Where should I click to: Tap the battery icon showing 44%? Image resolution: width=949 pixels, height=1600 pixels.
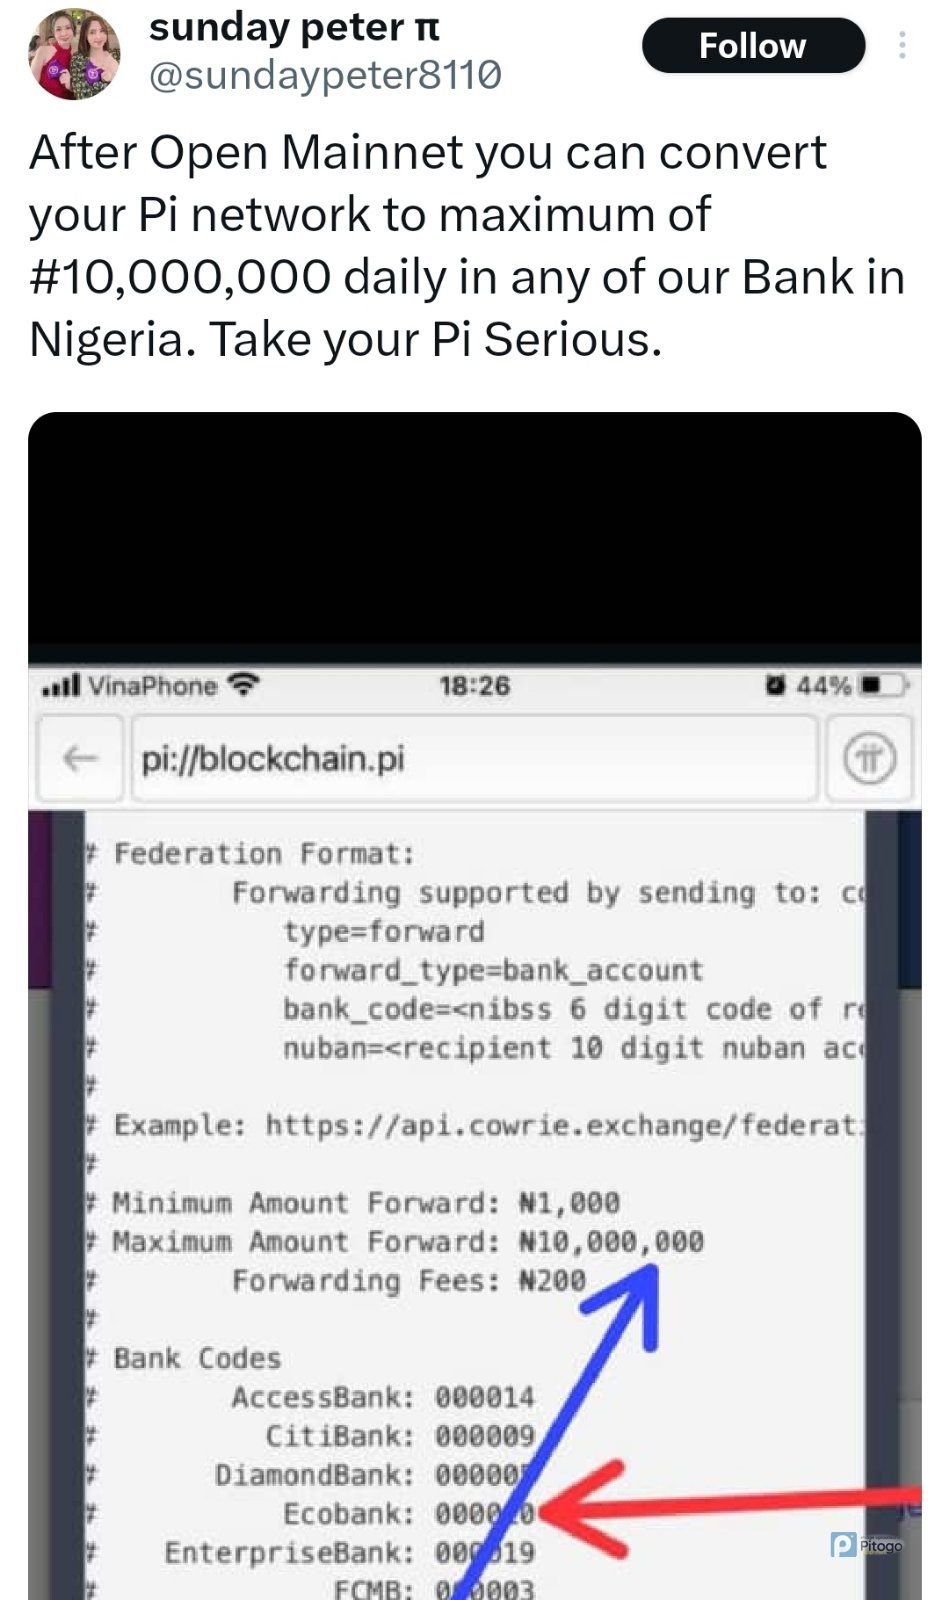pos(883,686)
